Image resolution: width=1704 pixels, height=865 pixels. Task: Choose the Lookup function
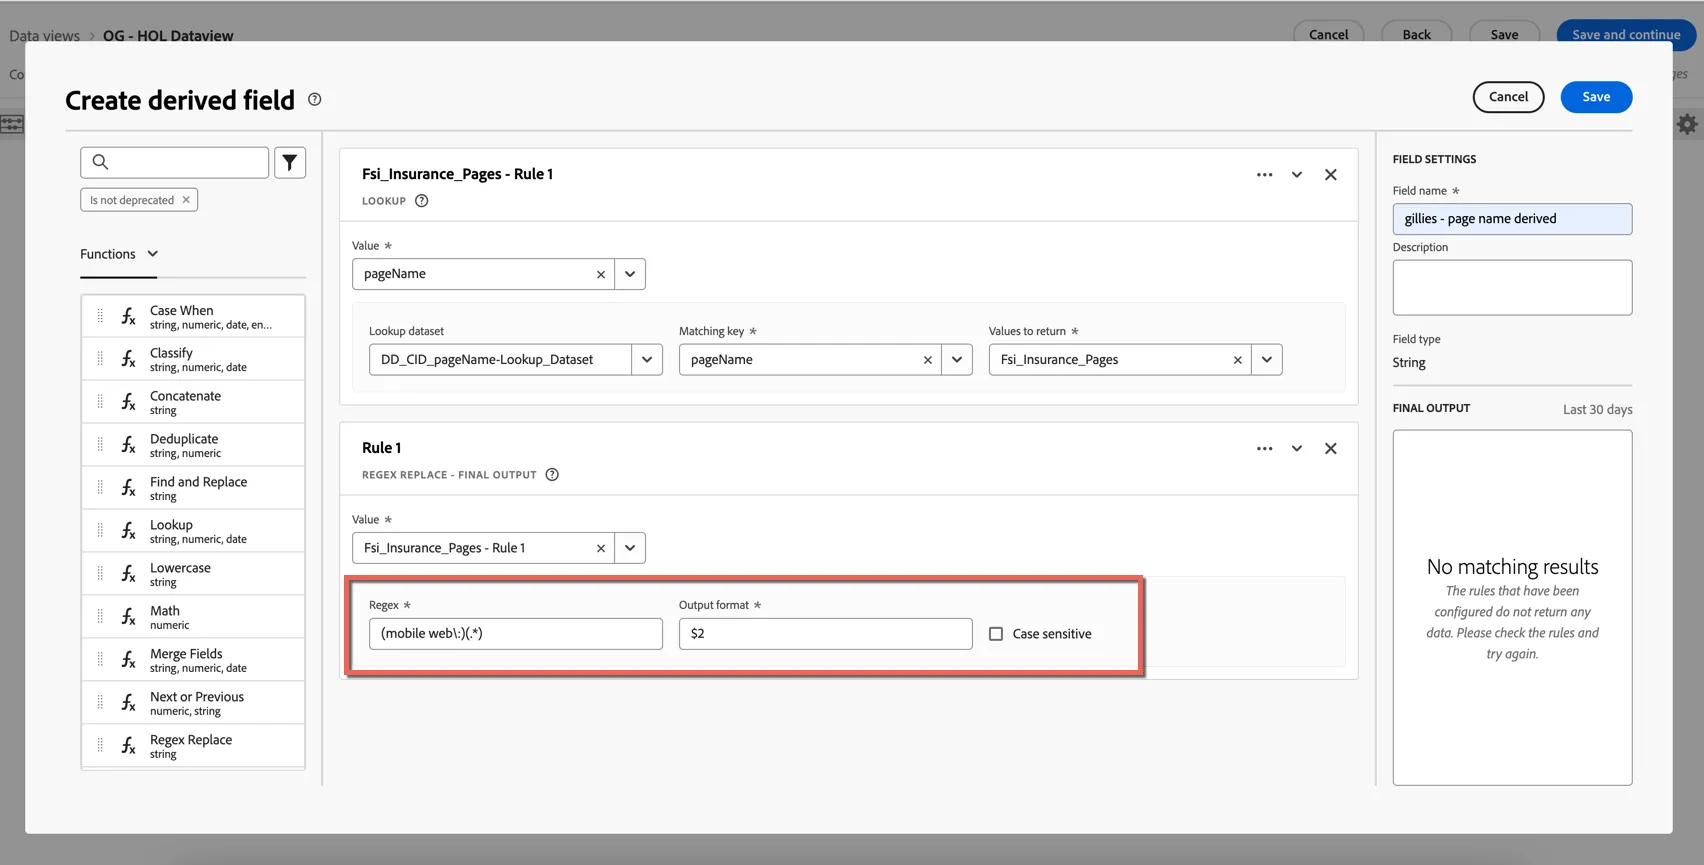pyautogui.click(x=193, y=531)
